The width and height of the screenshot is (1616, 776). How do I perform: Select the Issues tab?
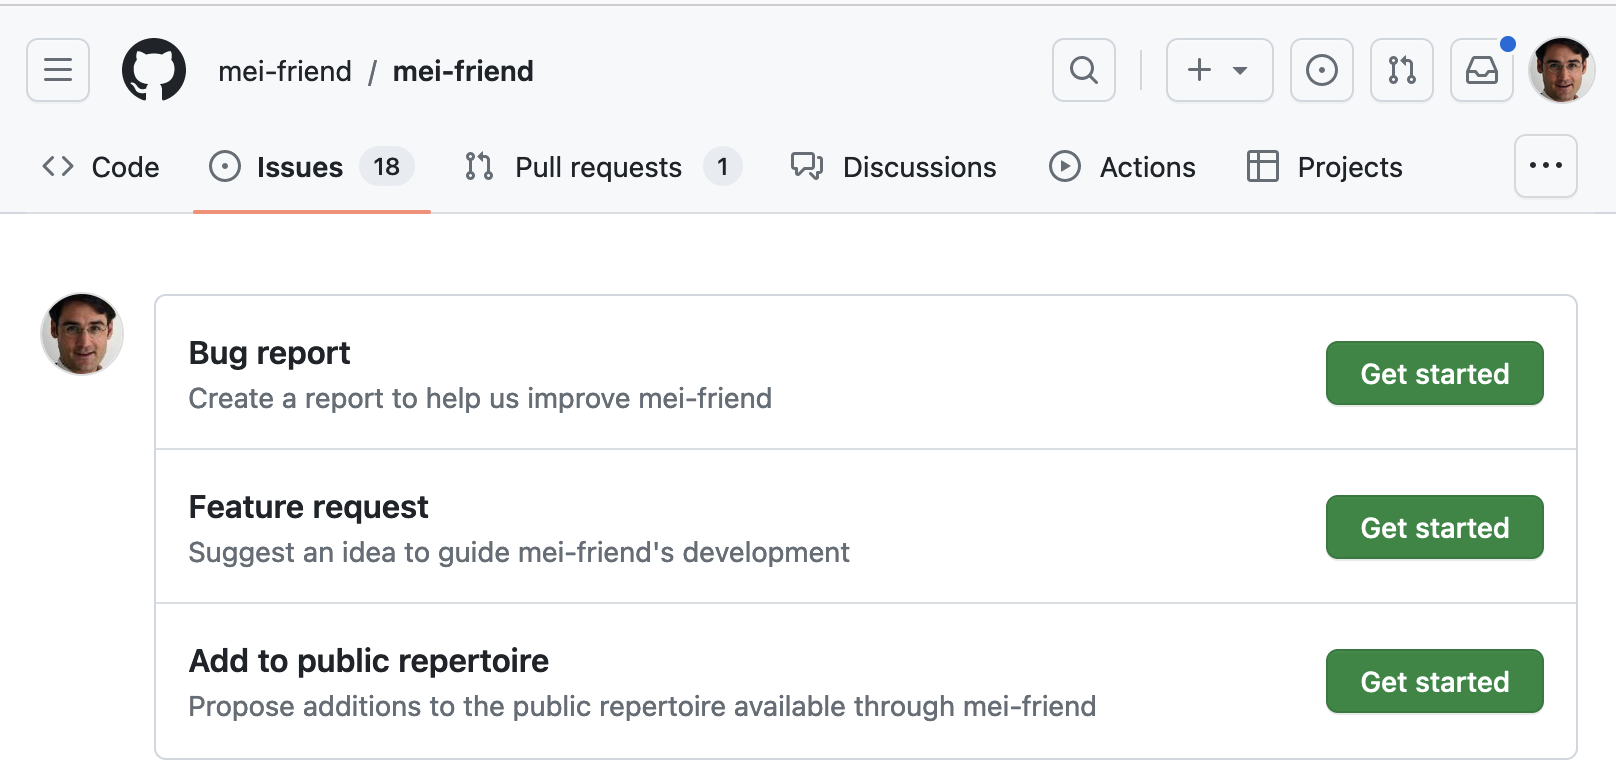312,167
